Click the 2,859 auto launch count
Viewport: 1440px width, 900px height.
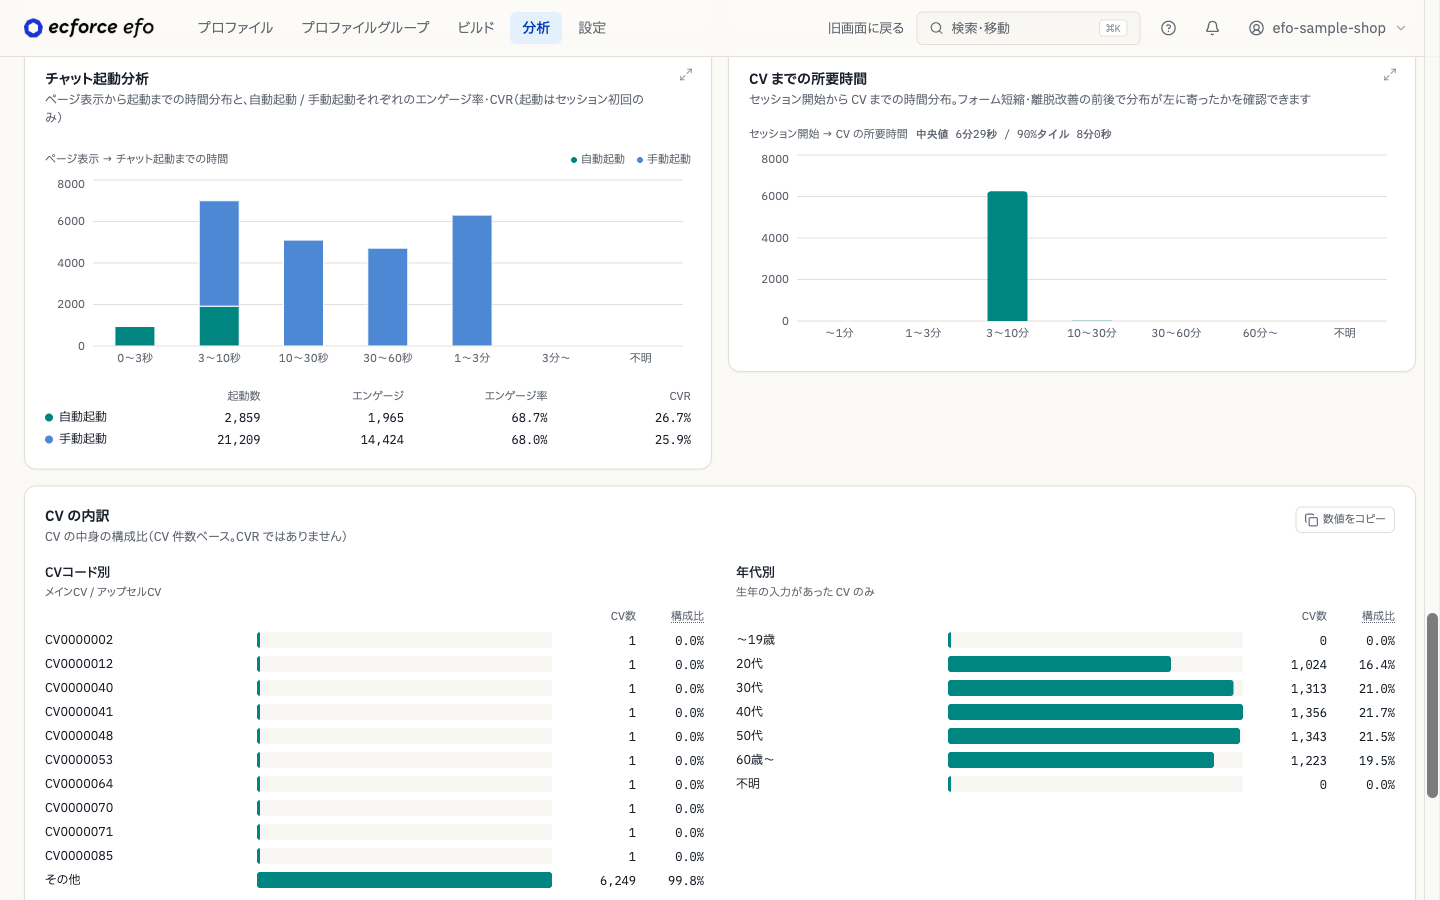242,418
